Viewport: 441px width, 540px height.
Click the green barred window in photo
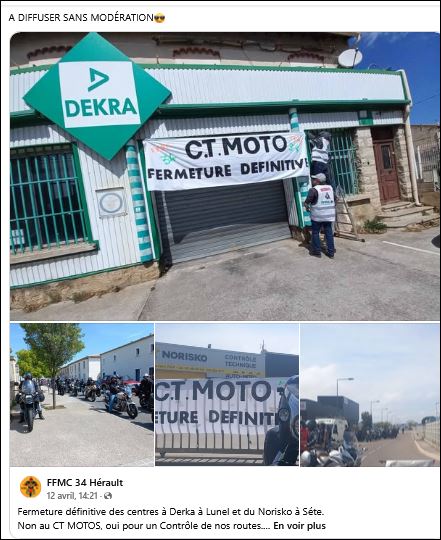coord(48,199)
